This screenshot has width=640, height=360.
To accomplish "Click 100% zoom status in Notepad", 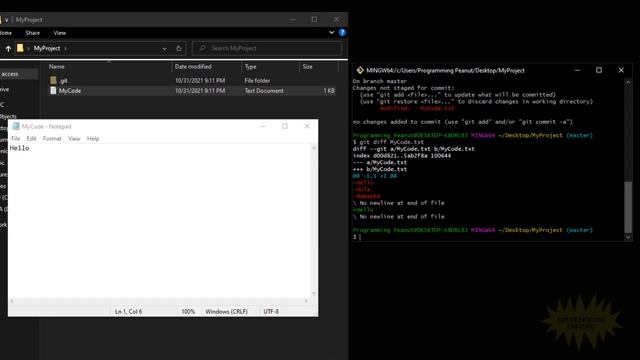I will pos(188,311).
